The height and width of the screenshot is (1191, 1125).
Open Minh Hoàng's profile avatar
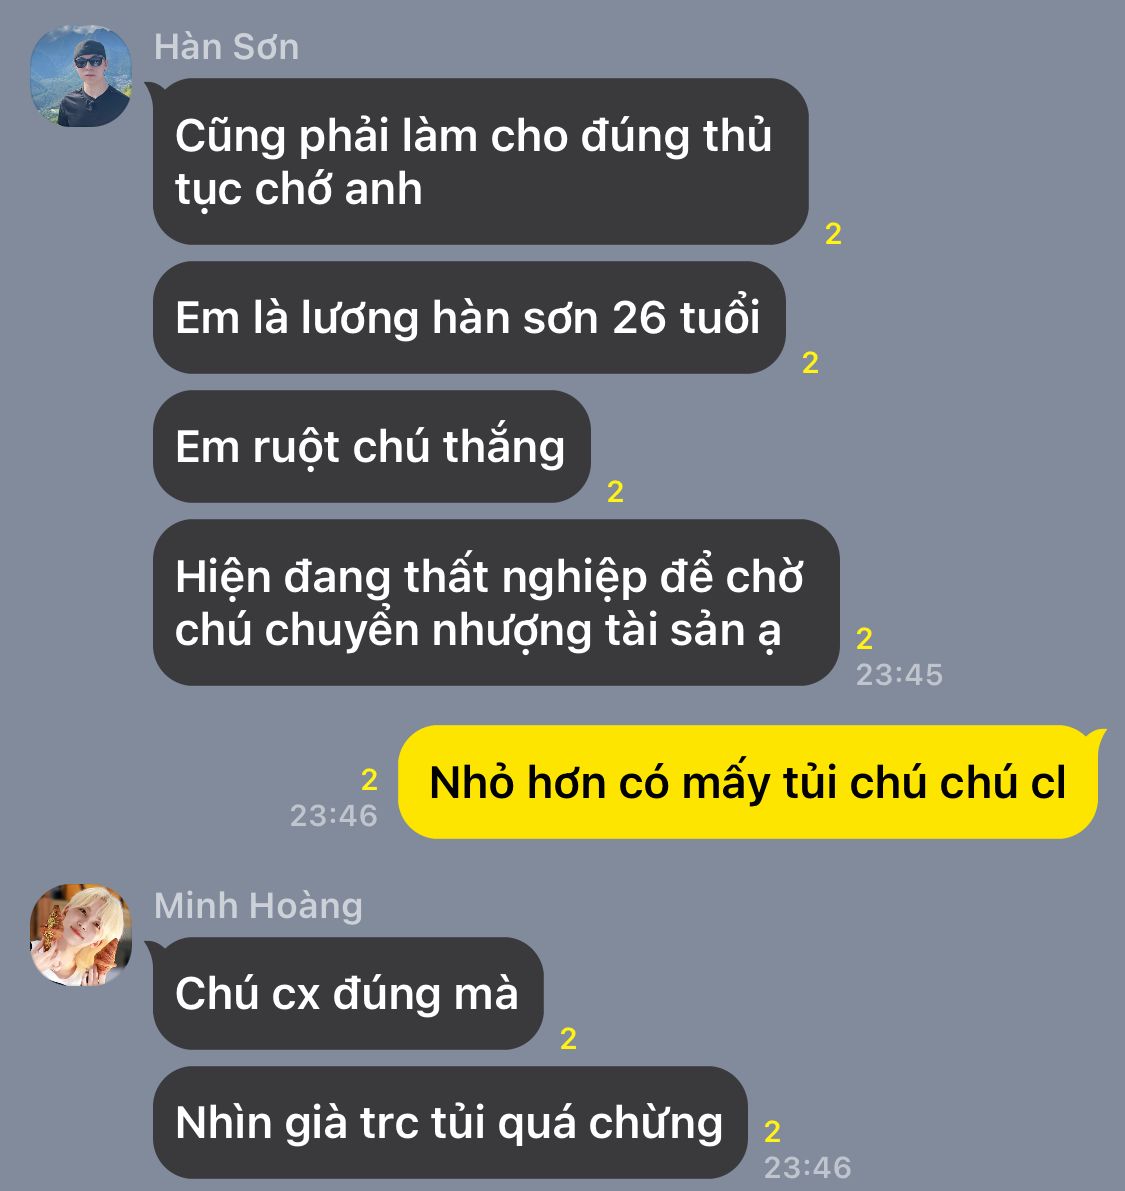pyautogui.click(x=81, y=935)
